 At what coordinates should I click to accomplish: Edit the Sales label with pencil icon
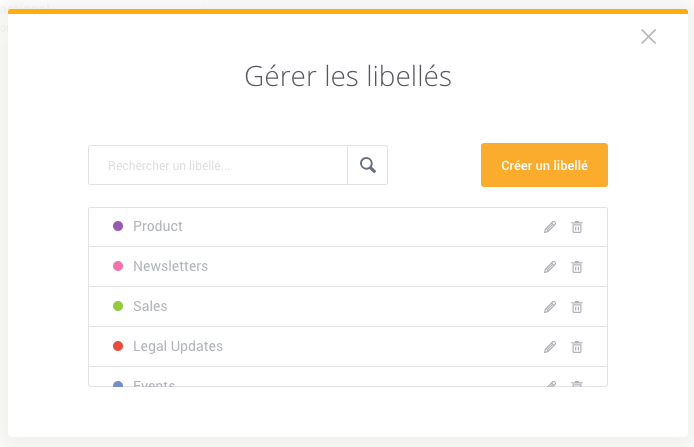coord(550,307)
